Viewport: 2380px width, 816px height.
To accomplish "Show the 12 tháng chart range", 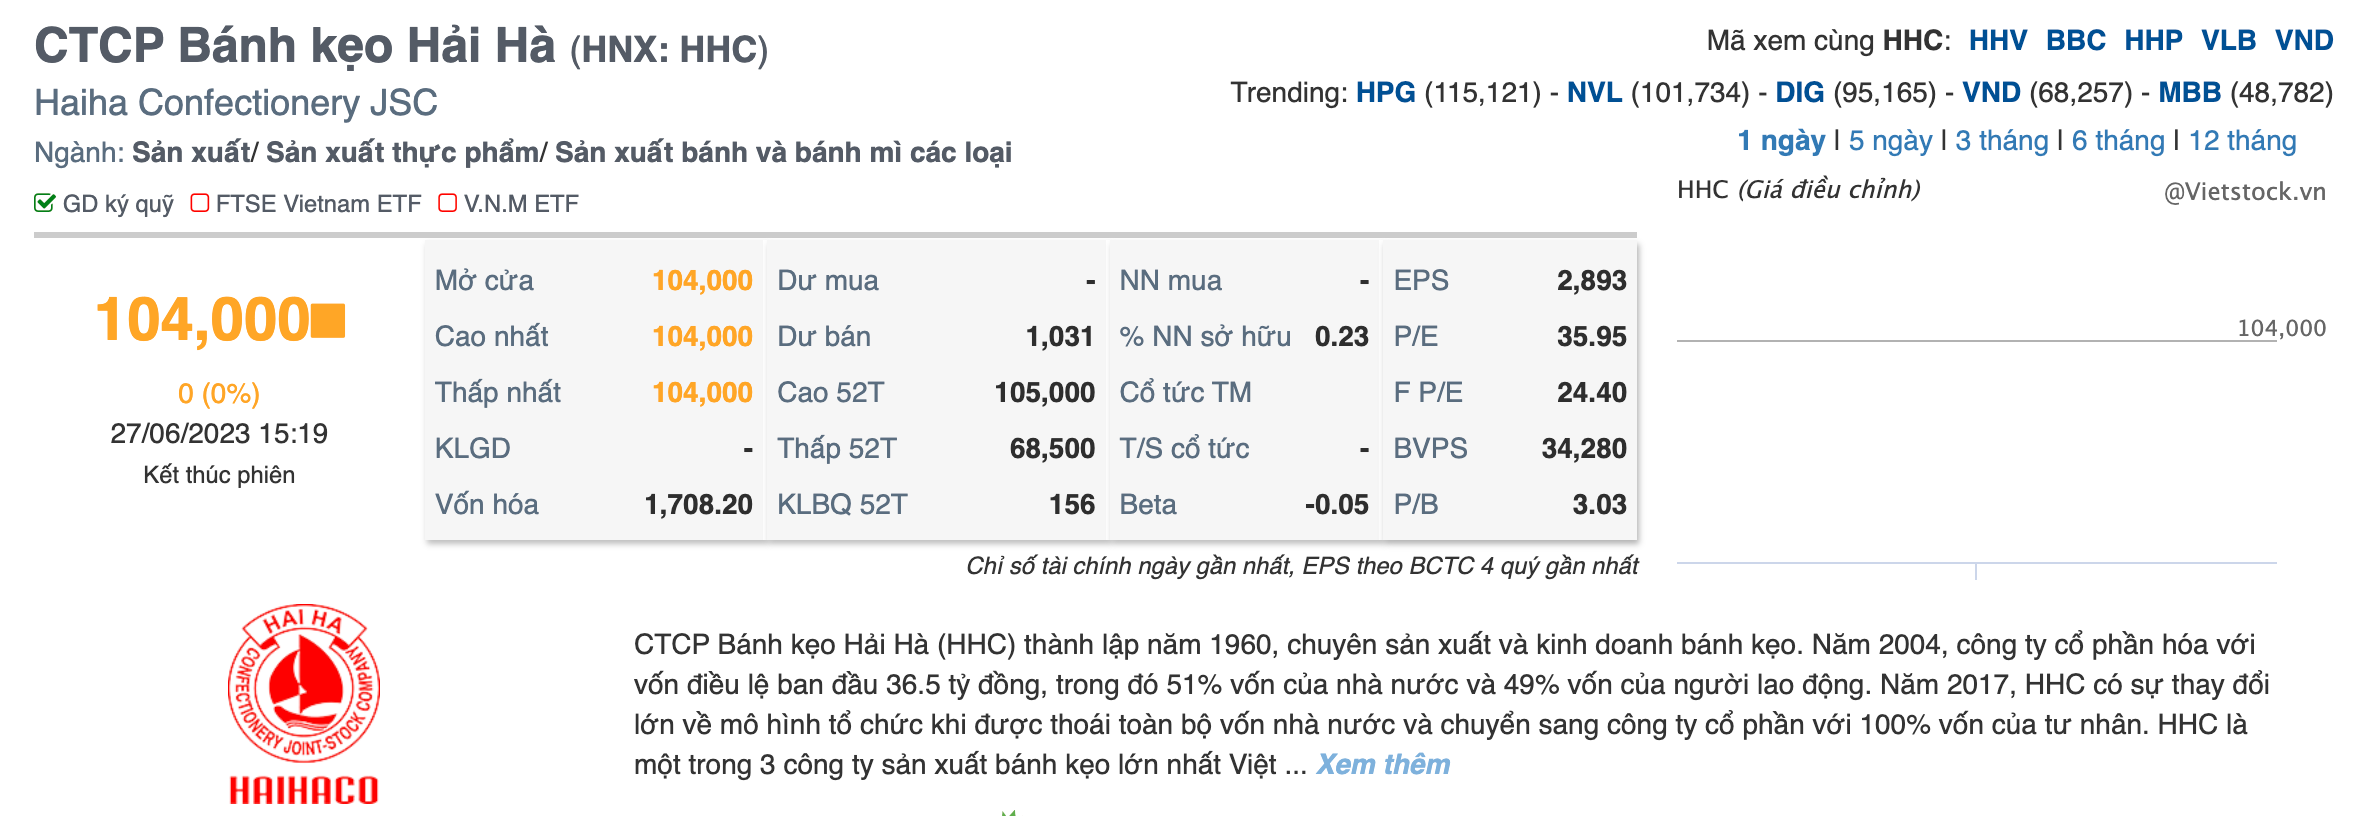I will (x=2242, y=141).
